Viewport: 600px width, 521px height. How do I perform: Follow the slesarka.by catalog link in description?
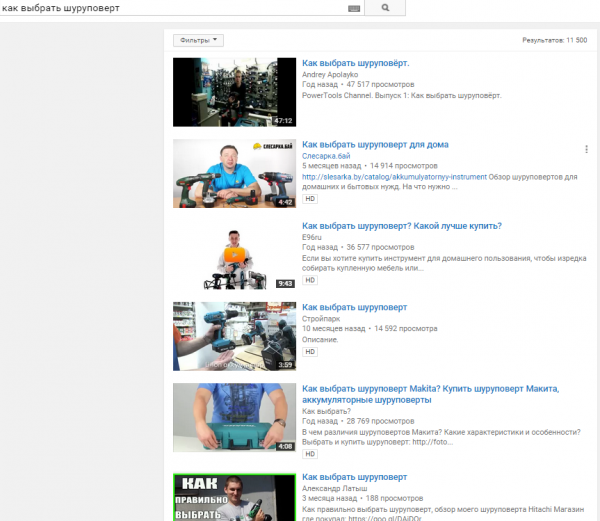pyautogui.click(x=394, y=177)
